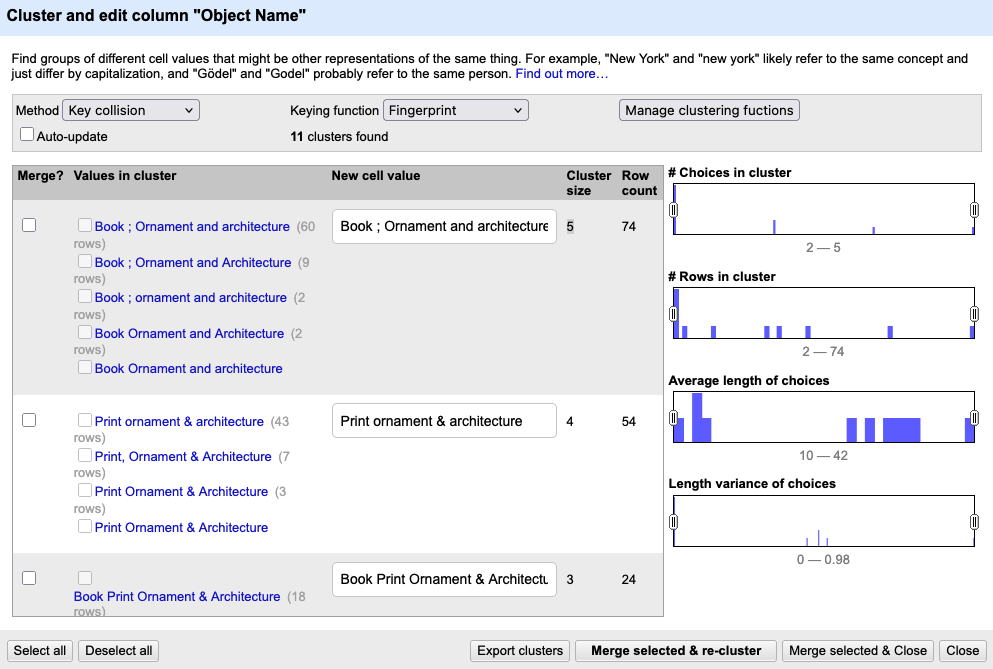Screen dimensions: 993x669
Task: Tick checkbox beside 'Book ; Ornament and architecture' (60 rows)
Action: pos(85,225)
